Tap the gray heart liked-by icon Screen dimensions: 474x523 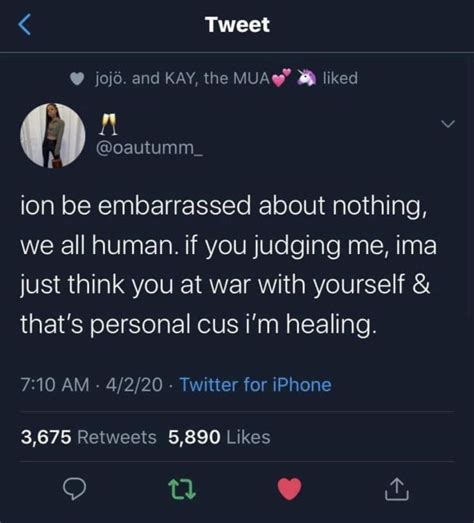(77, 79)
